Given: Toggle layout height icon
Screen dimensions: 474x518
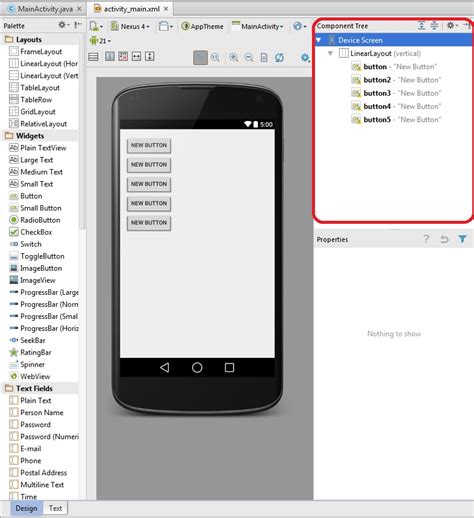Looking at the screenshot, I should point(150,56).
